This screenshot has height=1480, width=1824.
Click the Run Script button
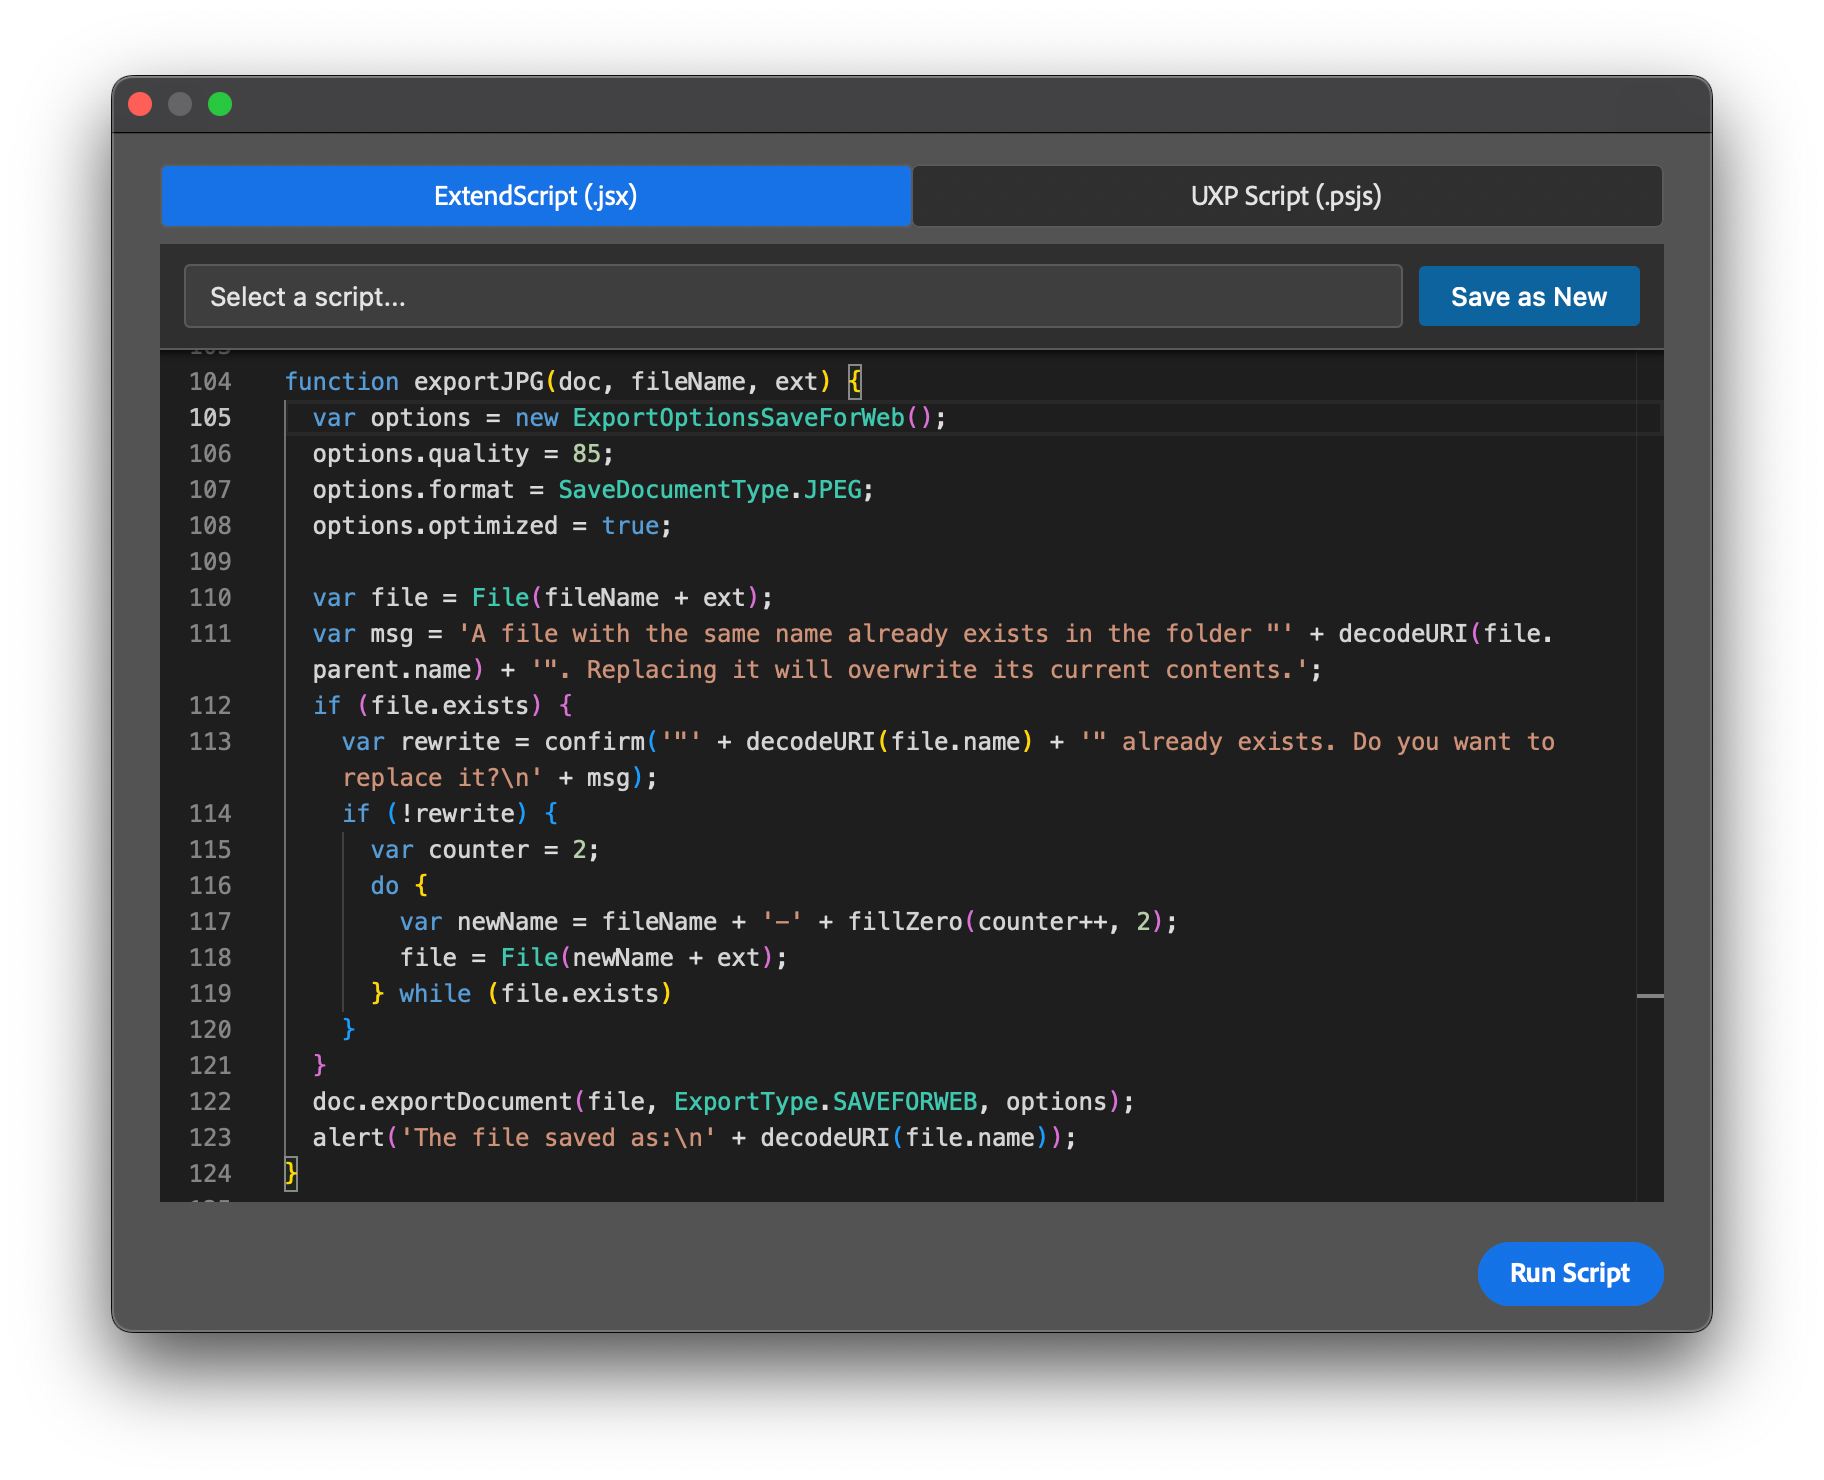[1570, 1273]
